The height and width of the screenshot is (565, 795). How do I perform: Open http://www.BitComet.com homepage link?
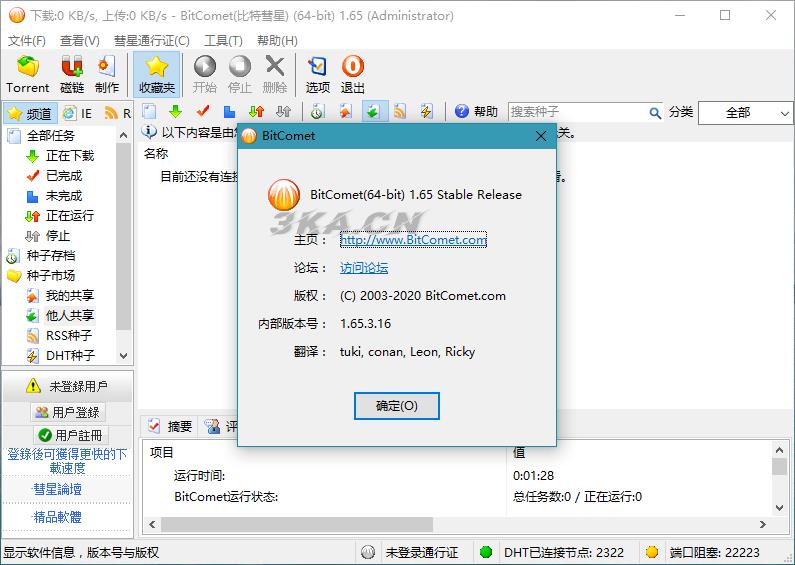point(413,240)
